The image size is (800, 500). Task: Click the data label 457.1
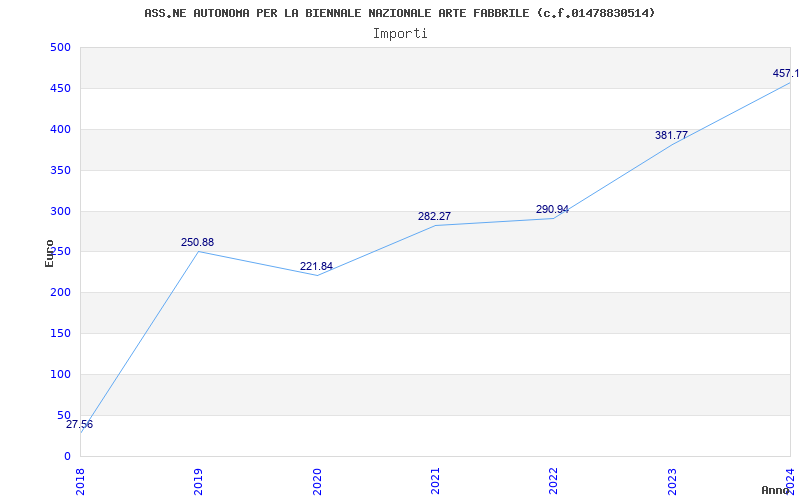[786, 73]
